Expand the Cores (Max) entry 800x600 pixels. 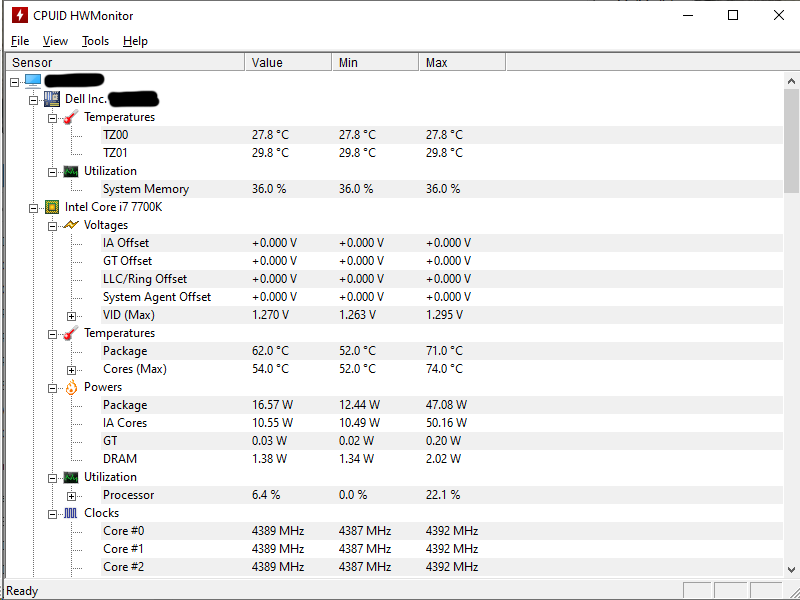tap(70, 369)
